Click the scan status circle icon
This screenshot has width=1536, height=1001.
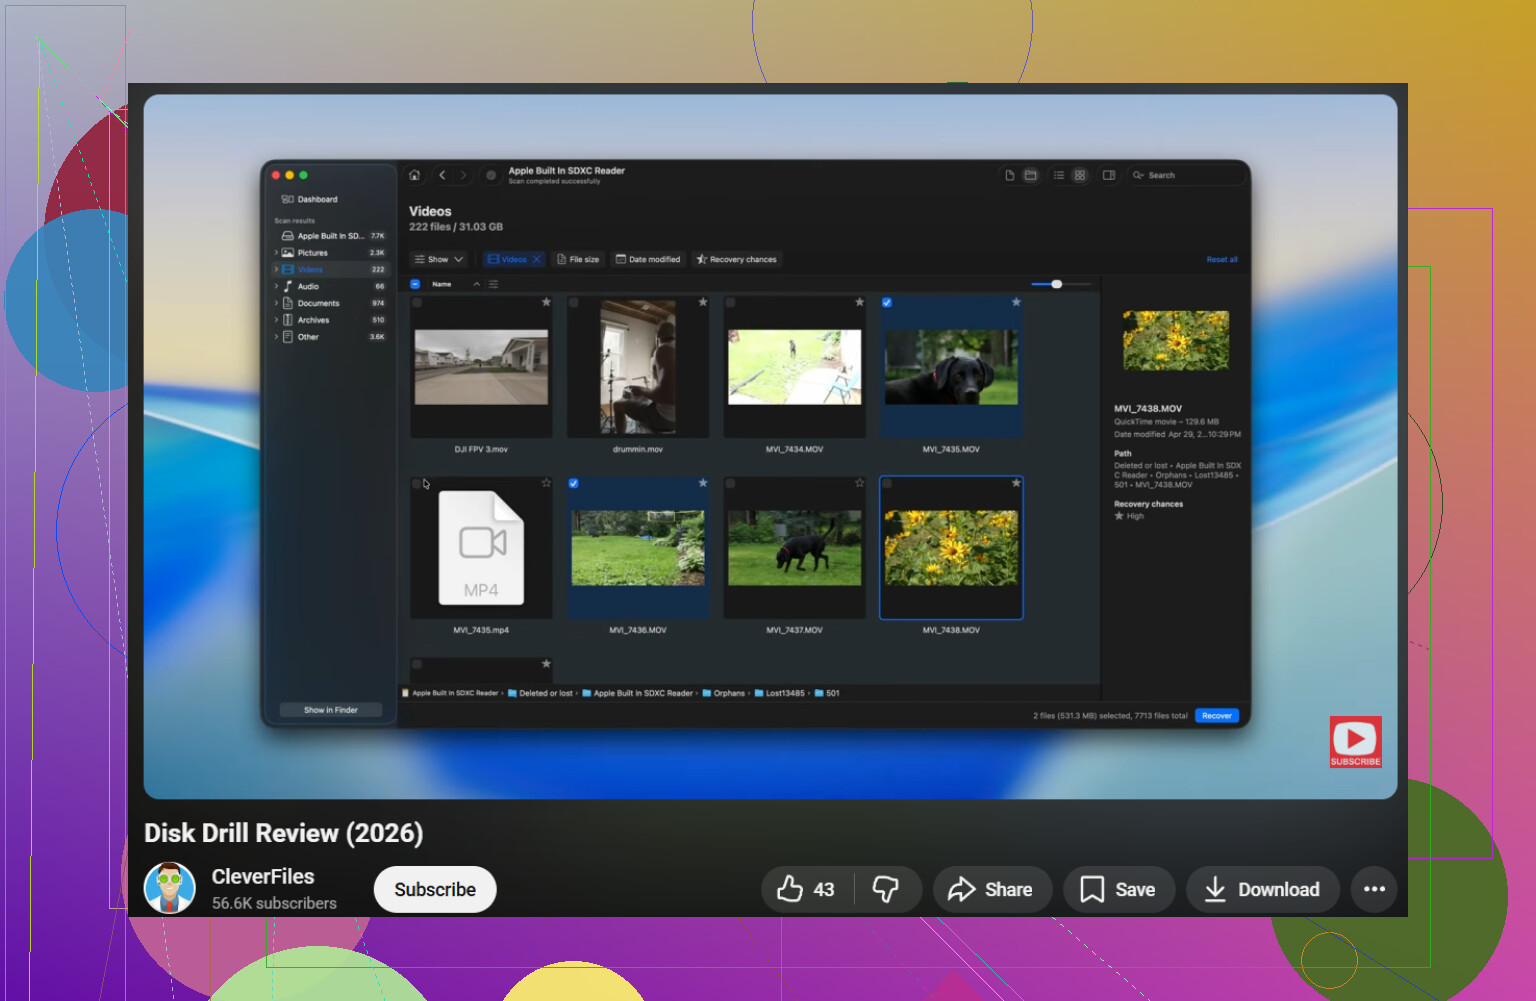(x=491, y=175)
